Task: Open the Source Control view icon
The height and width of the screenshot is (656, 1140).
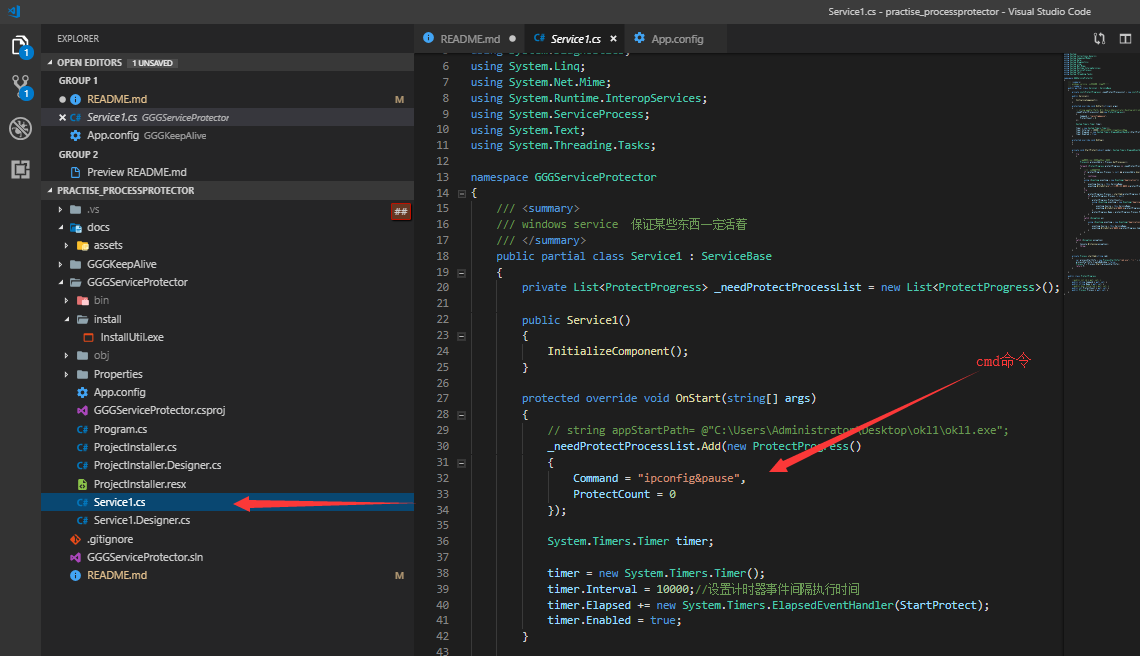Action: [20, 87]
